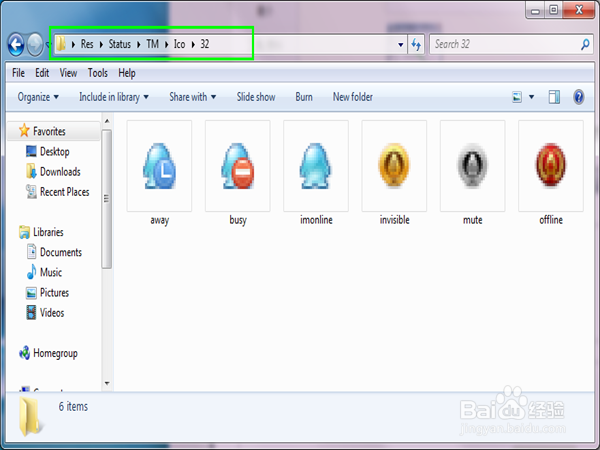Click the Pictures label under Libraries

[x=54, y=293]
